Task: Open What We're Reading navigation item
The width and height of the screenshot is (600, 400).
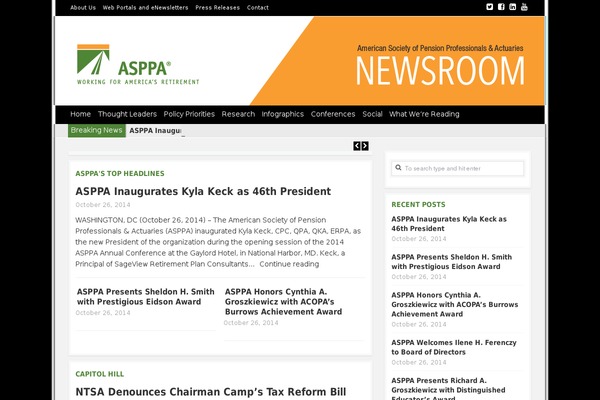Action: 424,114
